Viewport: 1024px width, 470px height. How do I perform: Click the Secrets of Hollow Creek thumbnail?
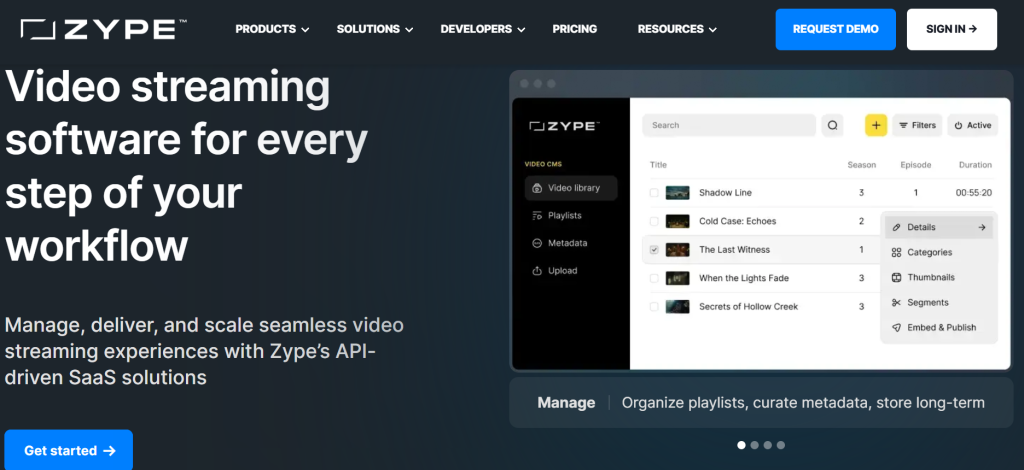tap(677, 306)
